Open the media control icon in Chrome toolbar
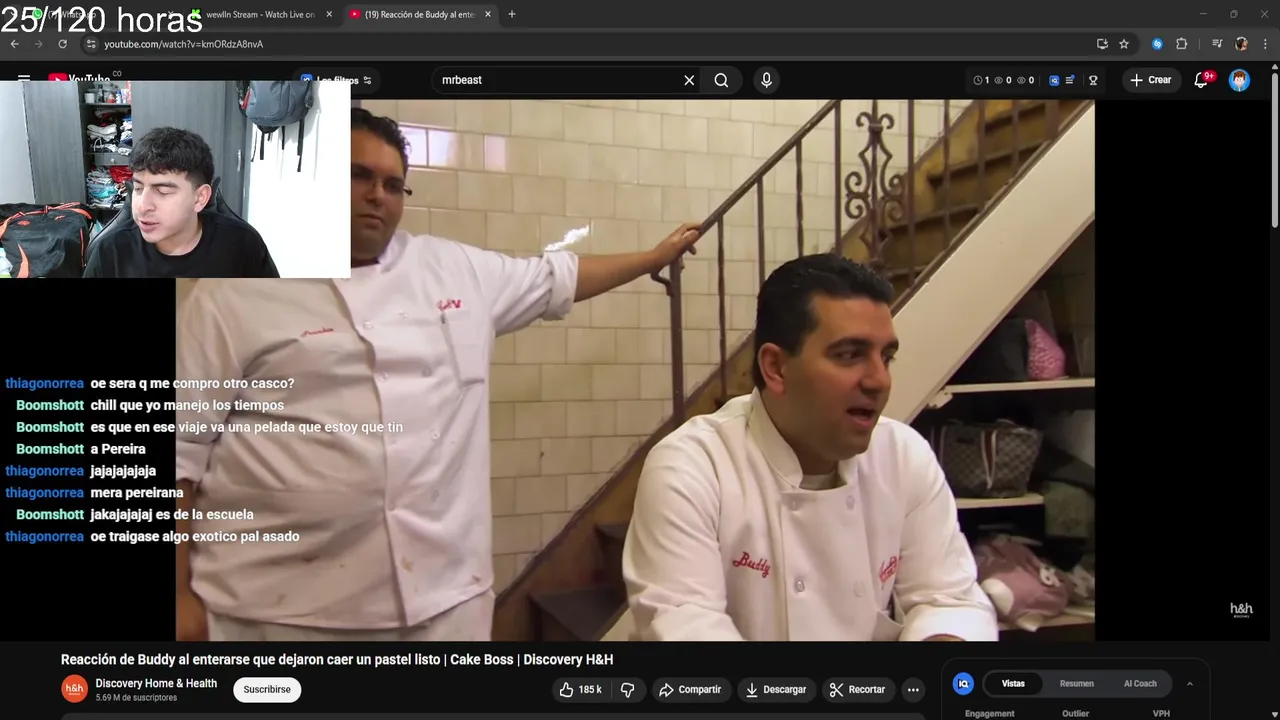 pyautogui.click(x=1217, y=44)
